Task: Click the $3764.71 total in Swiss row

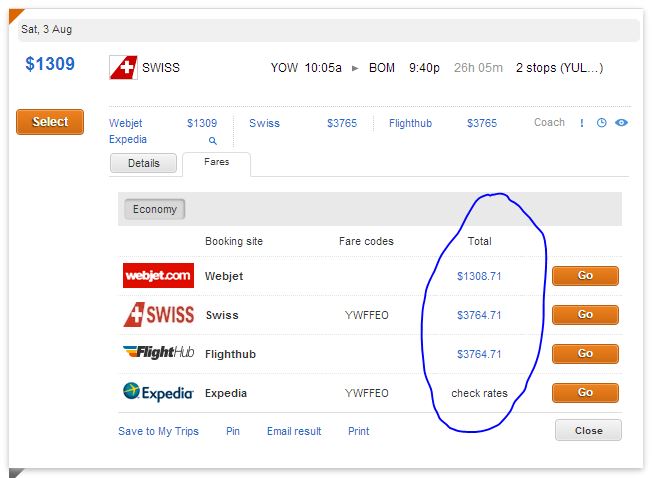Action: (x=479, y=315)
